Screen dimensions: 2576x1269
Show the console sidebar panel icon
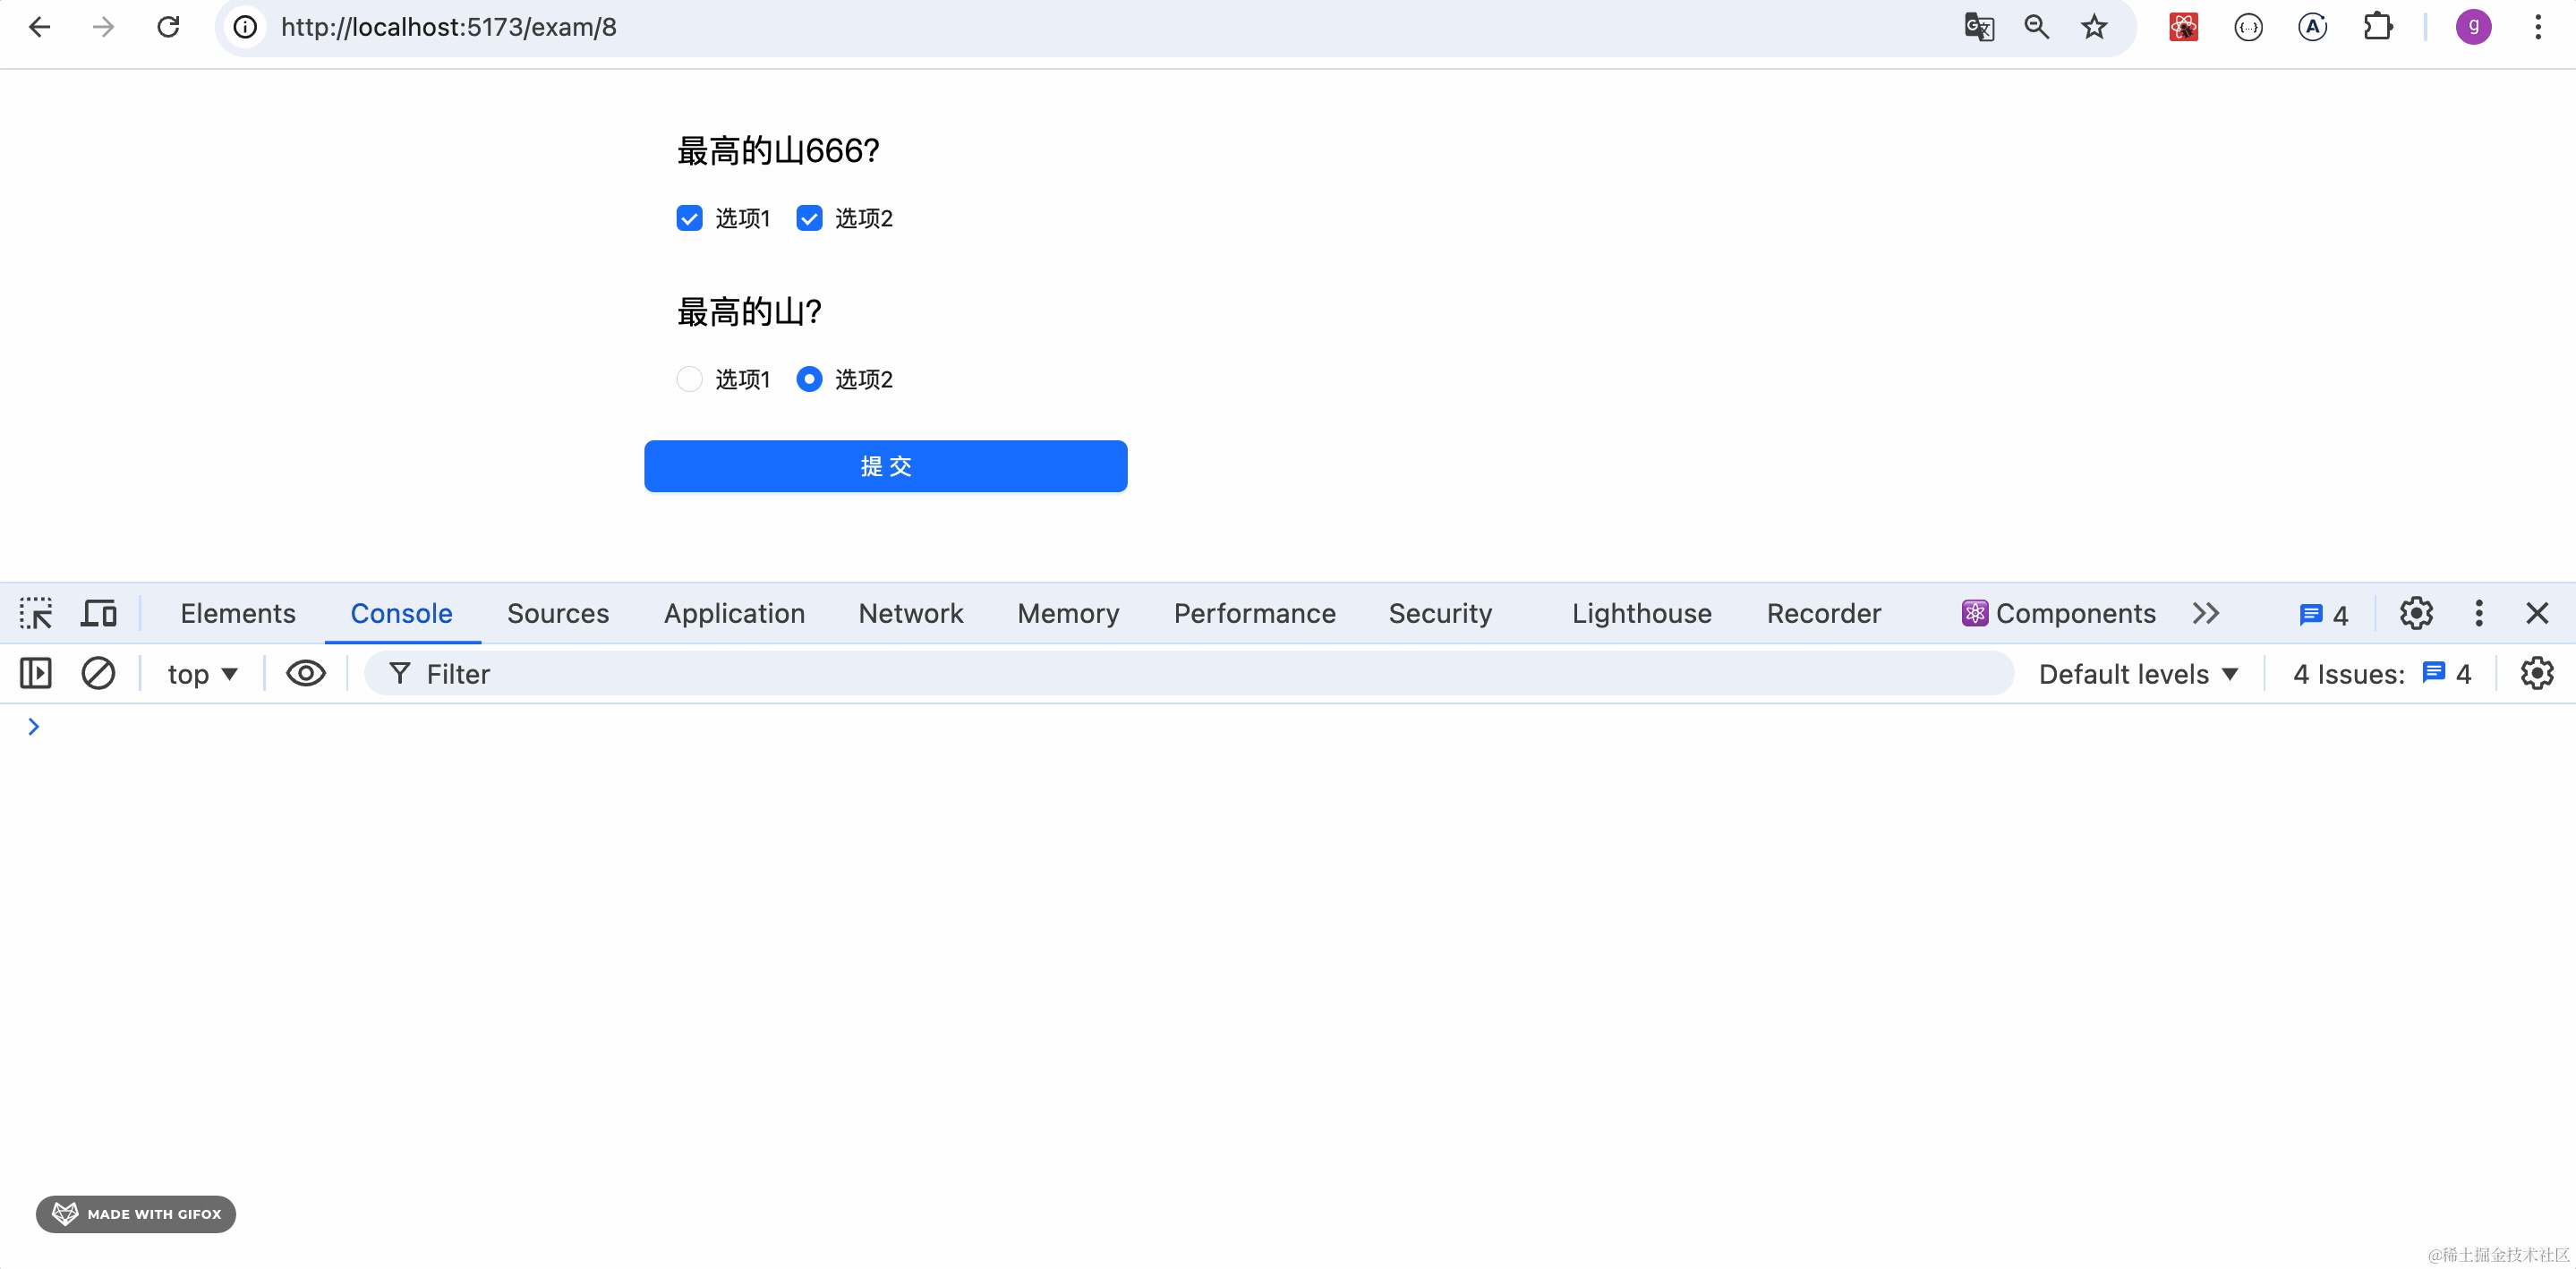click(x=36, y=673)
